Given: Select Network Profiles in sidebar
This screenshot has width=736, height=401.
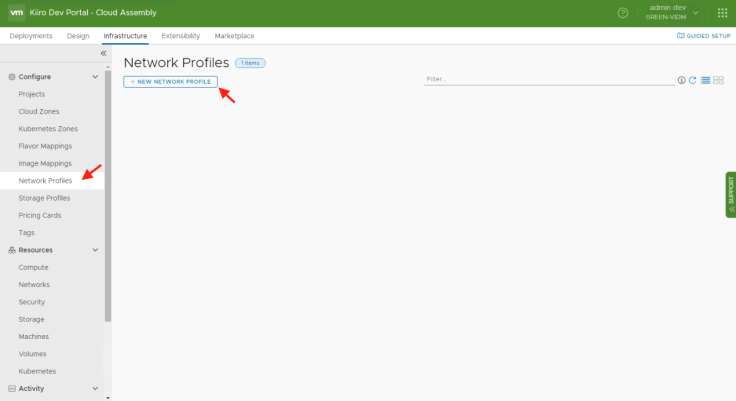Looking at the screenshot, I should [45, 181].
